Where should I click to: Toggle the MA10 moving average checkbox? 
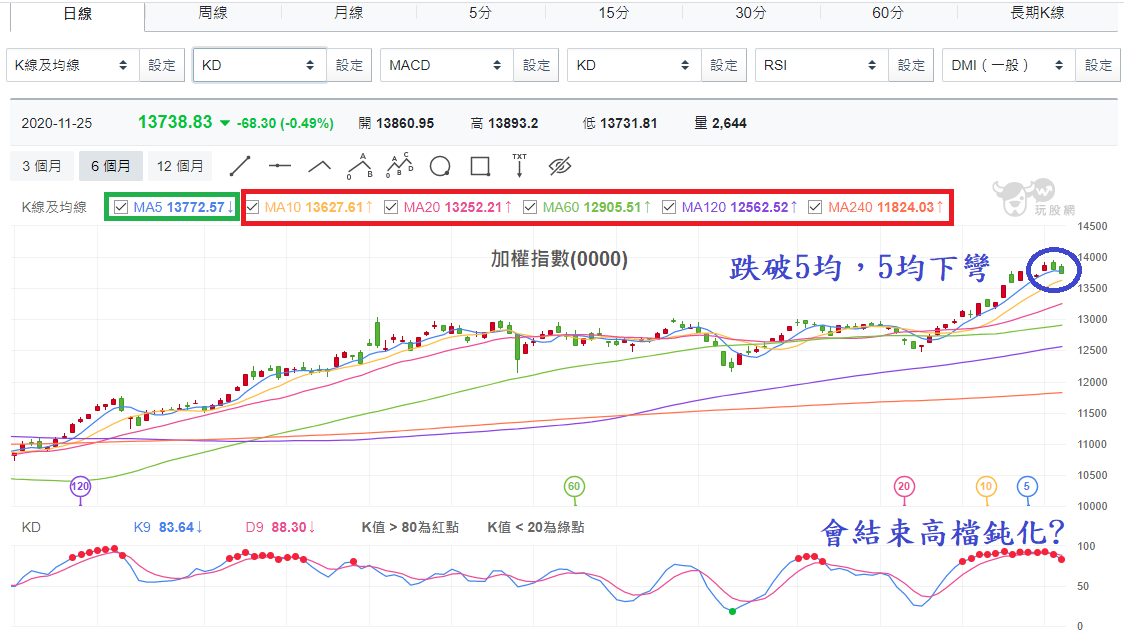click(252, 207)
